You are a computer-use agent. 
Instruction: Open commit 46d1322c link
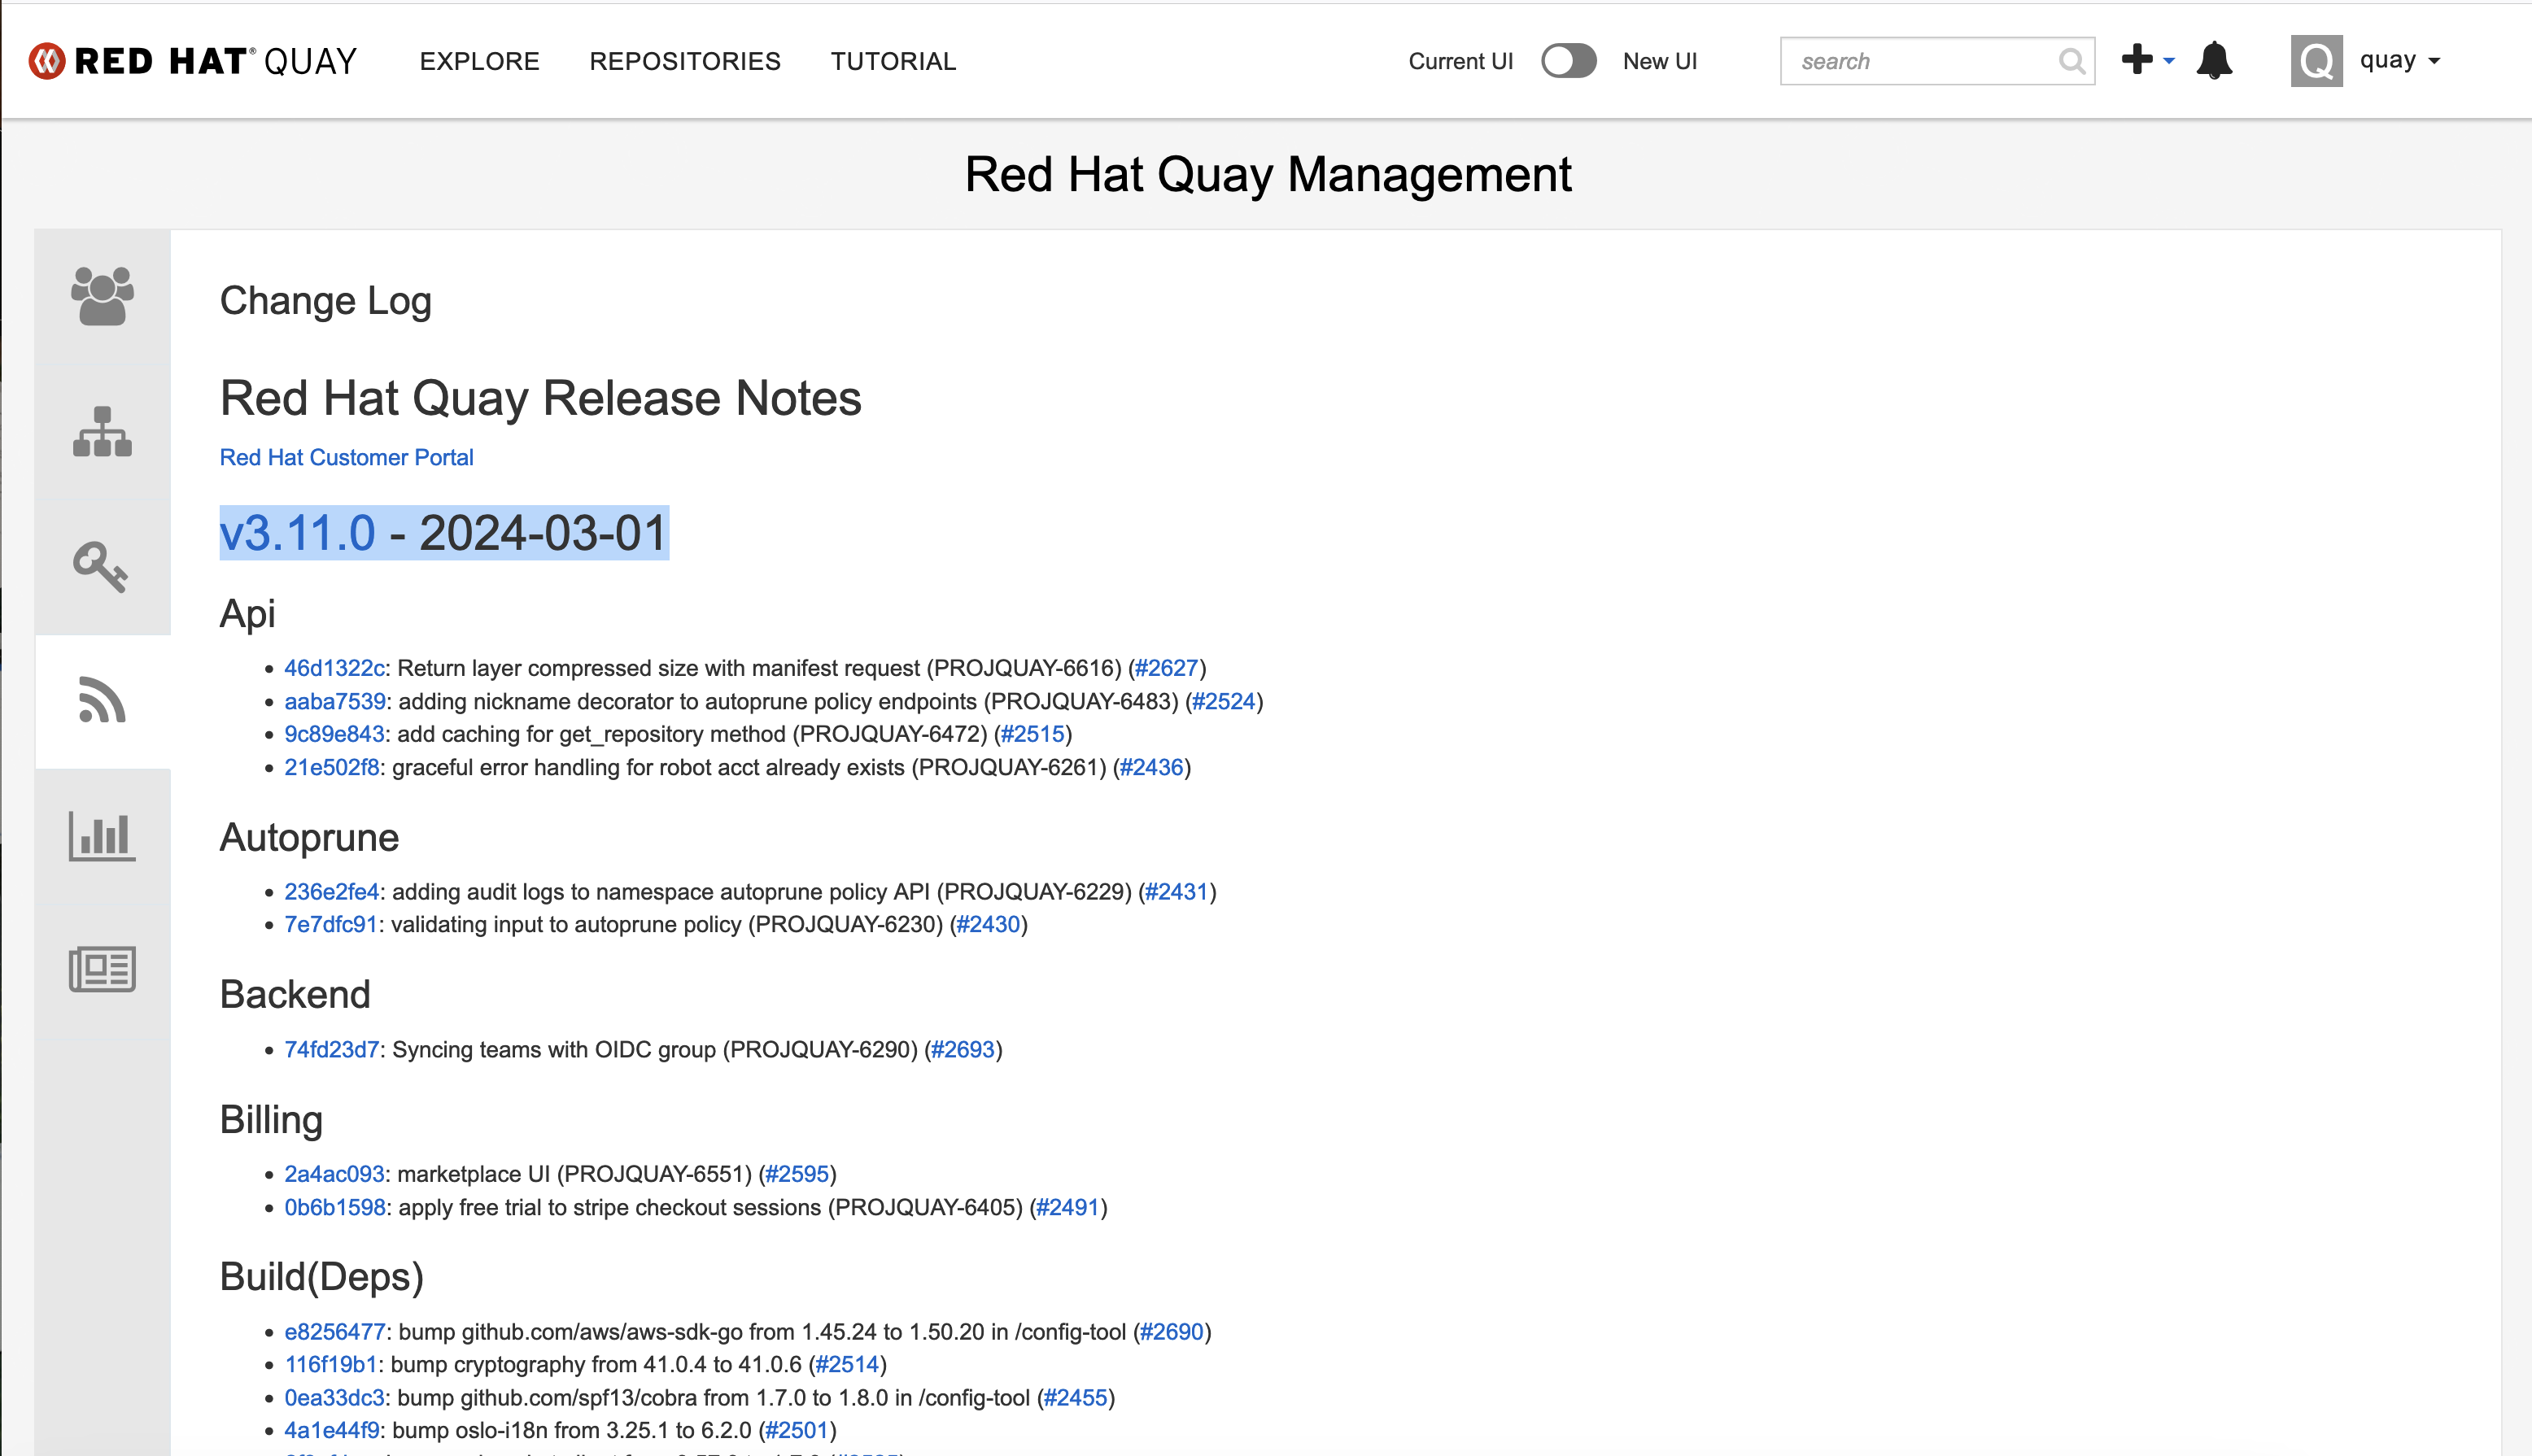point(334,668)
